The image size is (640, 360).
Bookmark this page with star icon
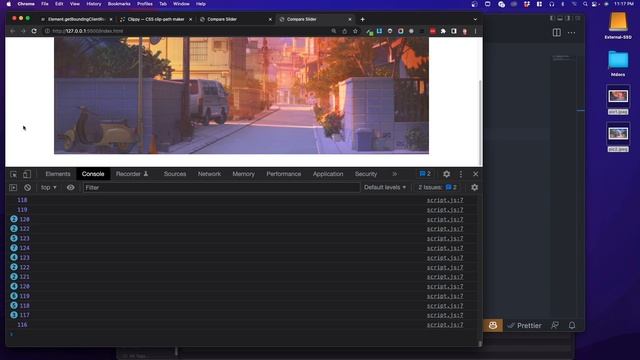click(355, 31)
